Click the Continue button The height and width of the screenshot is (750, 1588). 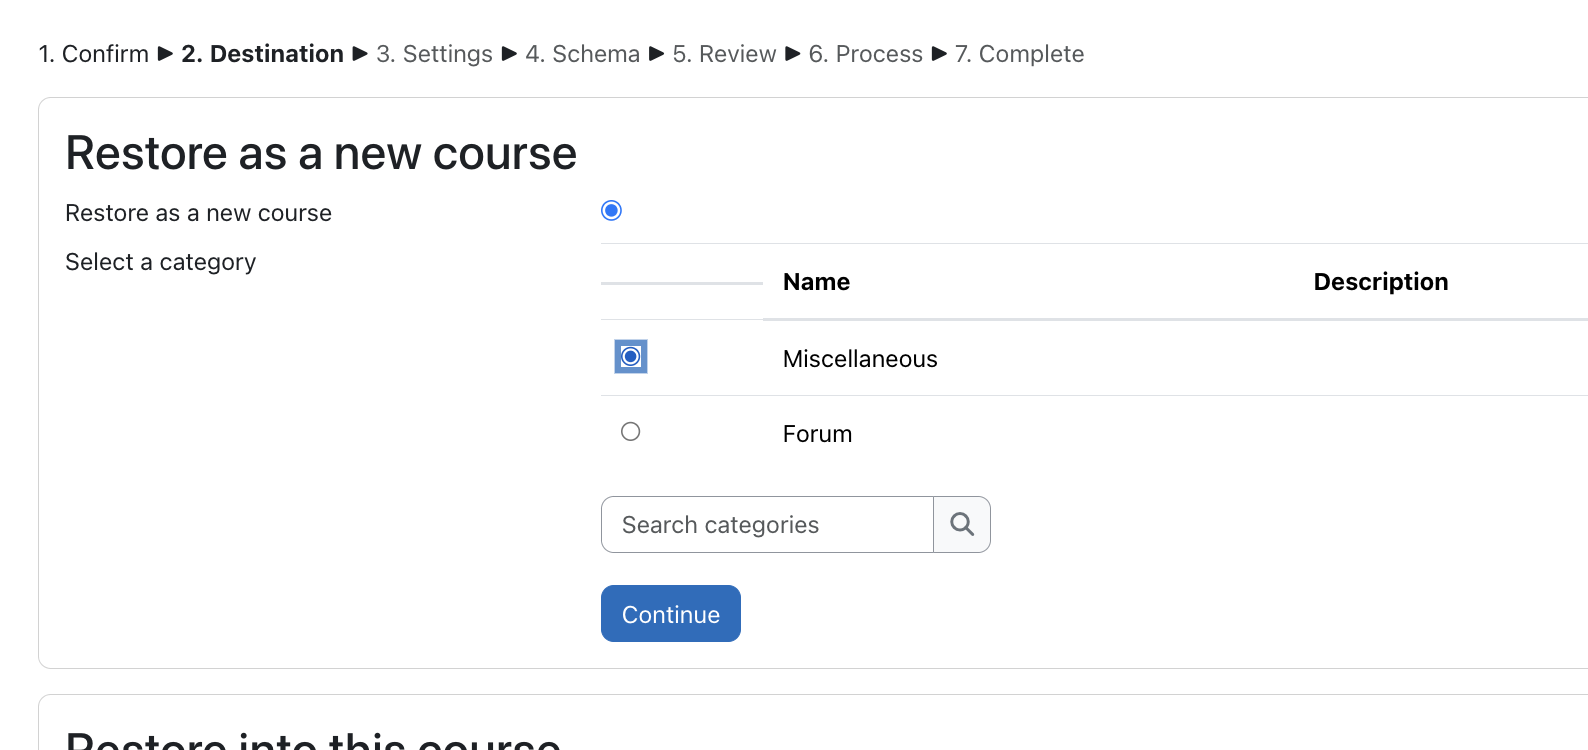point(671,614)
